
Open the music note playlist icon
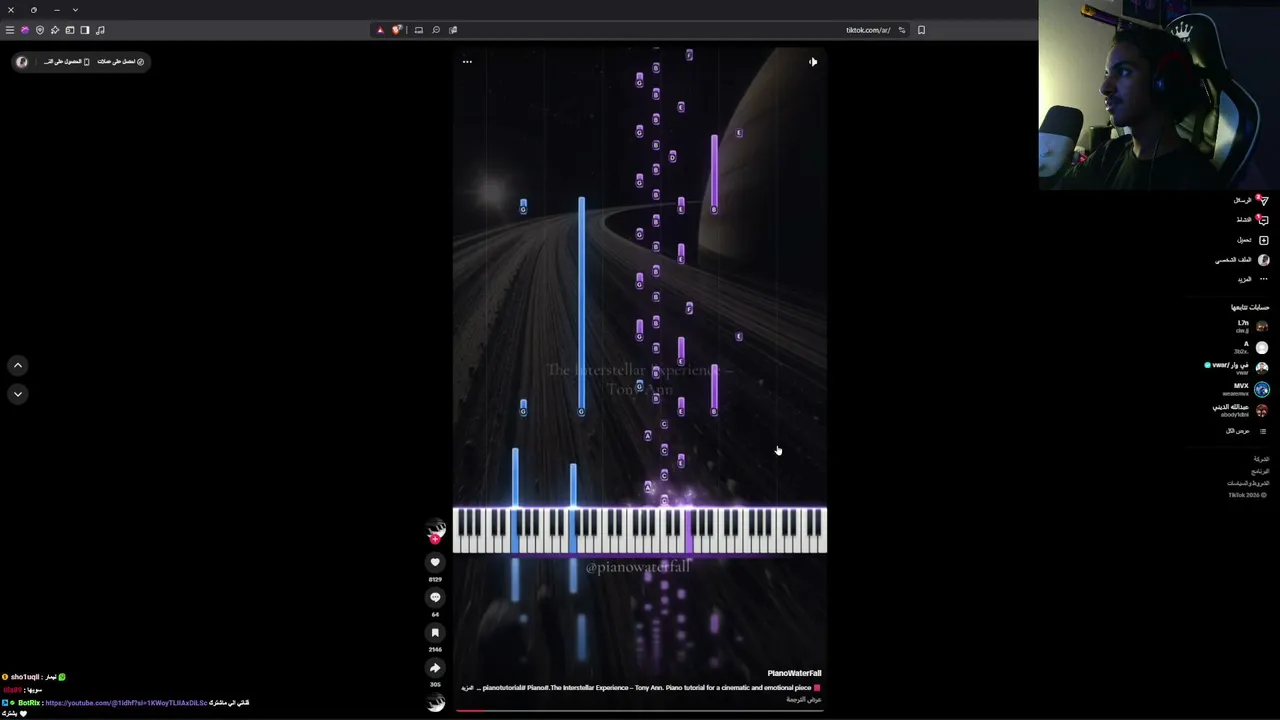coord(100,30)
